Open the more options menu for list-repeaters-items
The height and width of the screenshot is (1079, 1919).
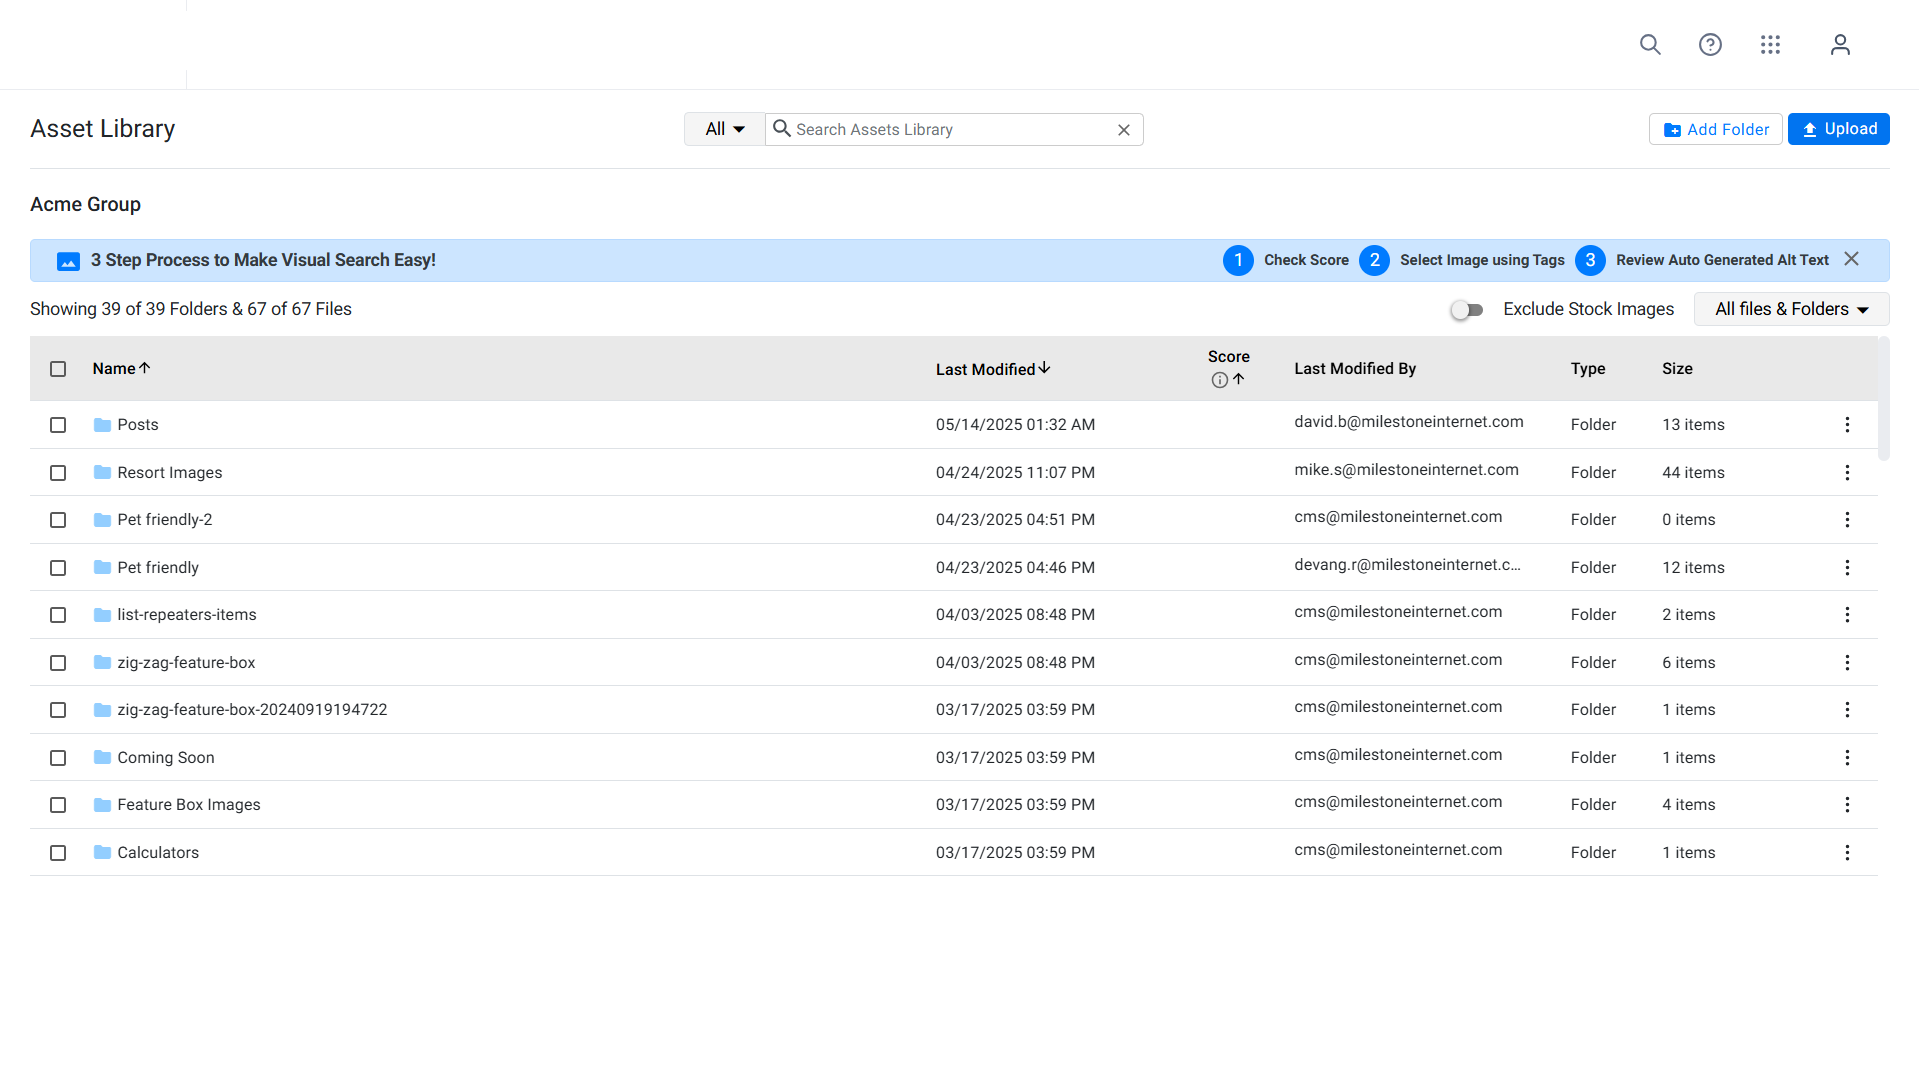coord(1847,615)
